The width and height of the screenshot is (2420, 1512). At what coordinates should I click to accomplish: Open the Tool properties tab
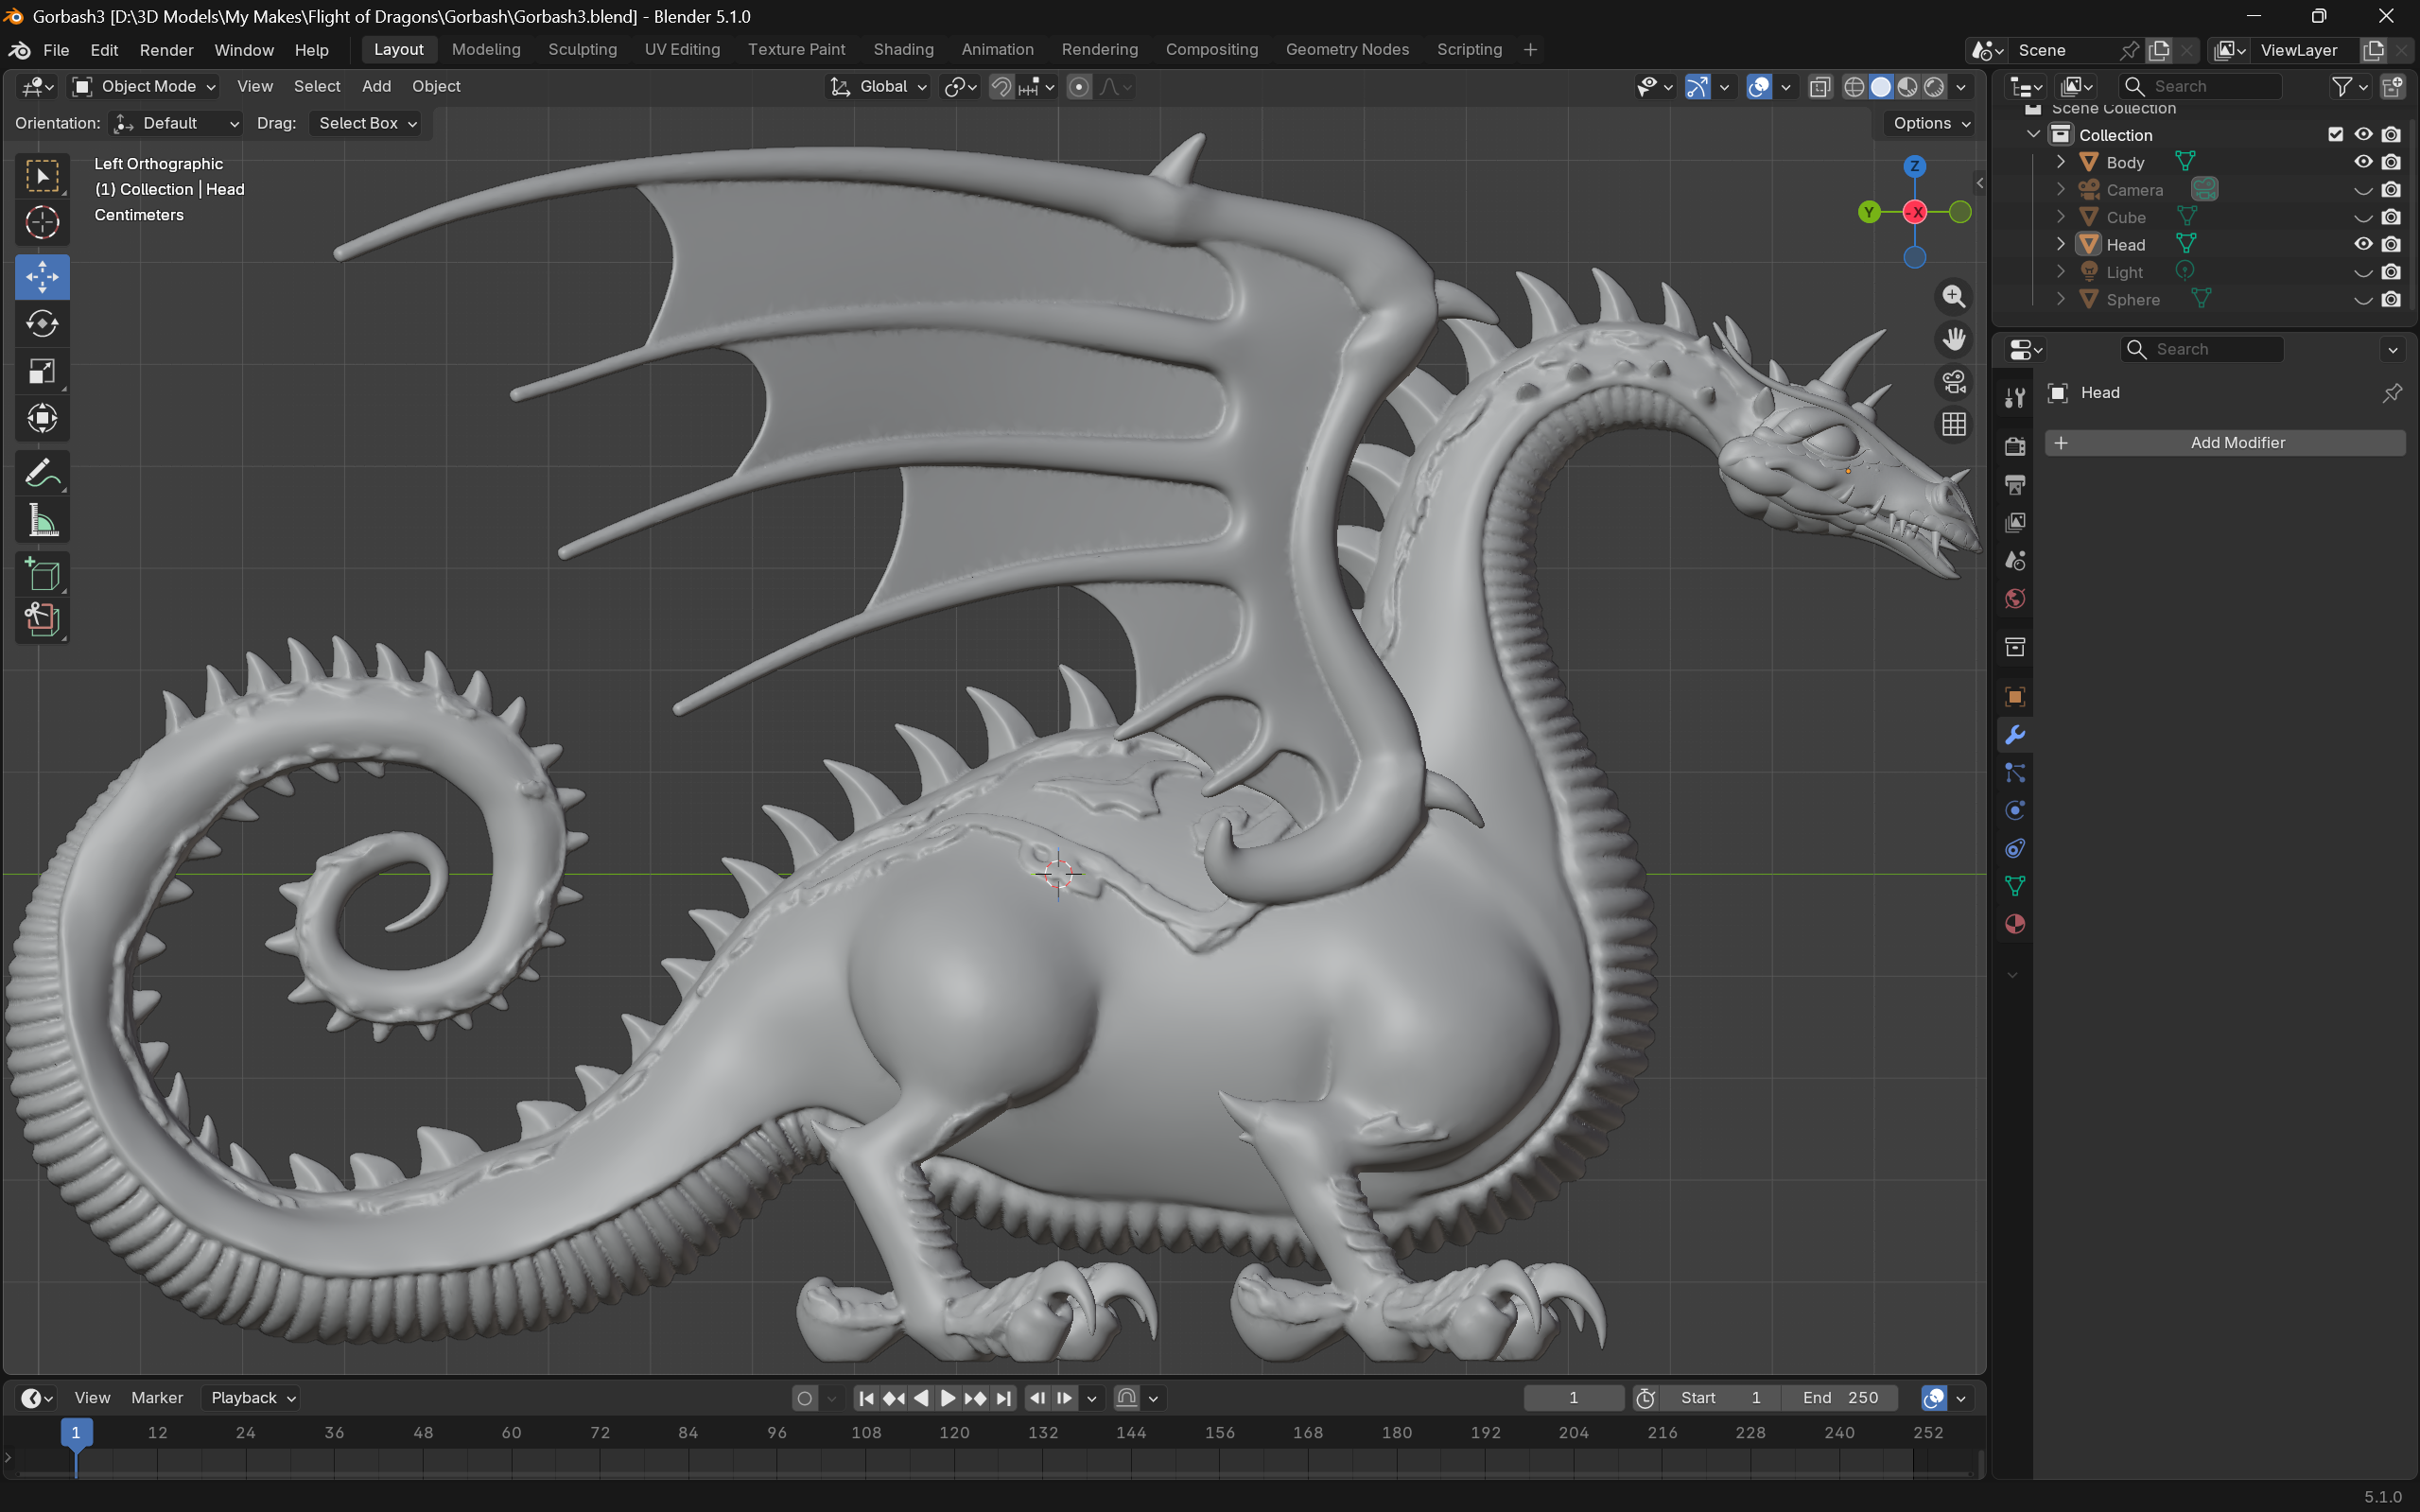tap(2014, 398)
